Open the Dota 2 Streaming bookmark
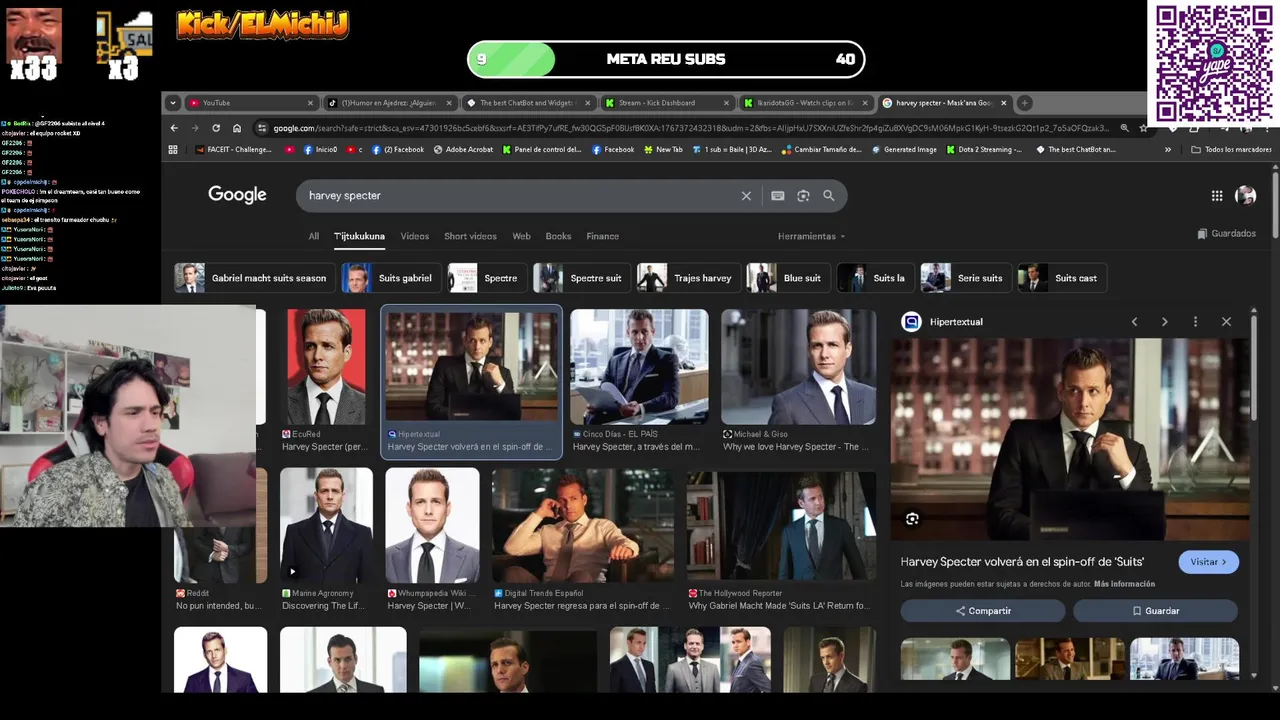 (x=982, y=149)
